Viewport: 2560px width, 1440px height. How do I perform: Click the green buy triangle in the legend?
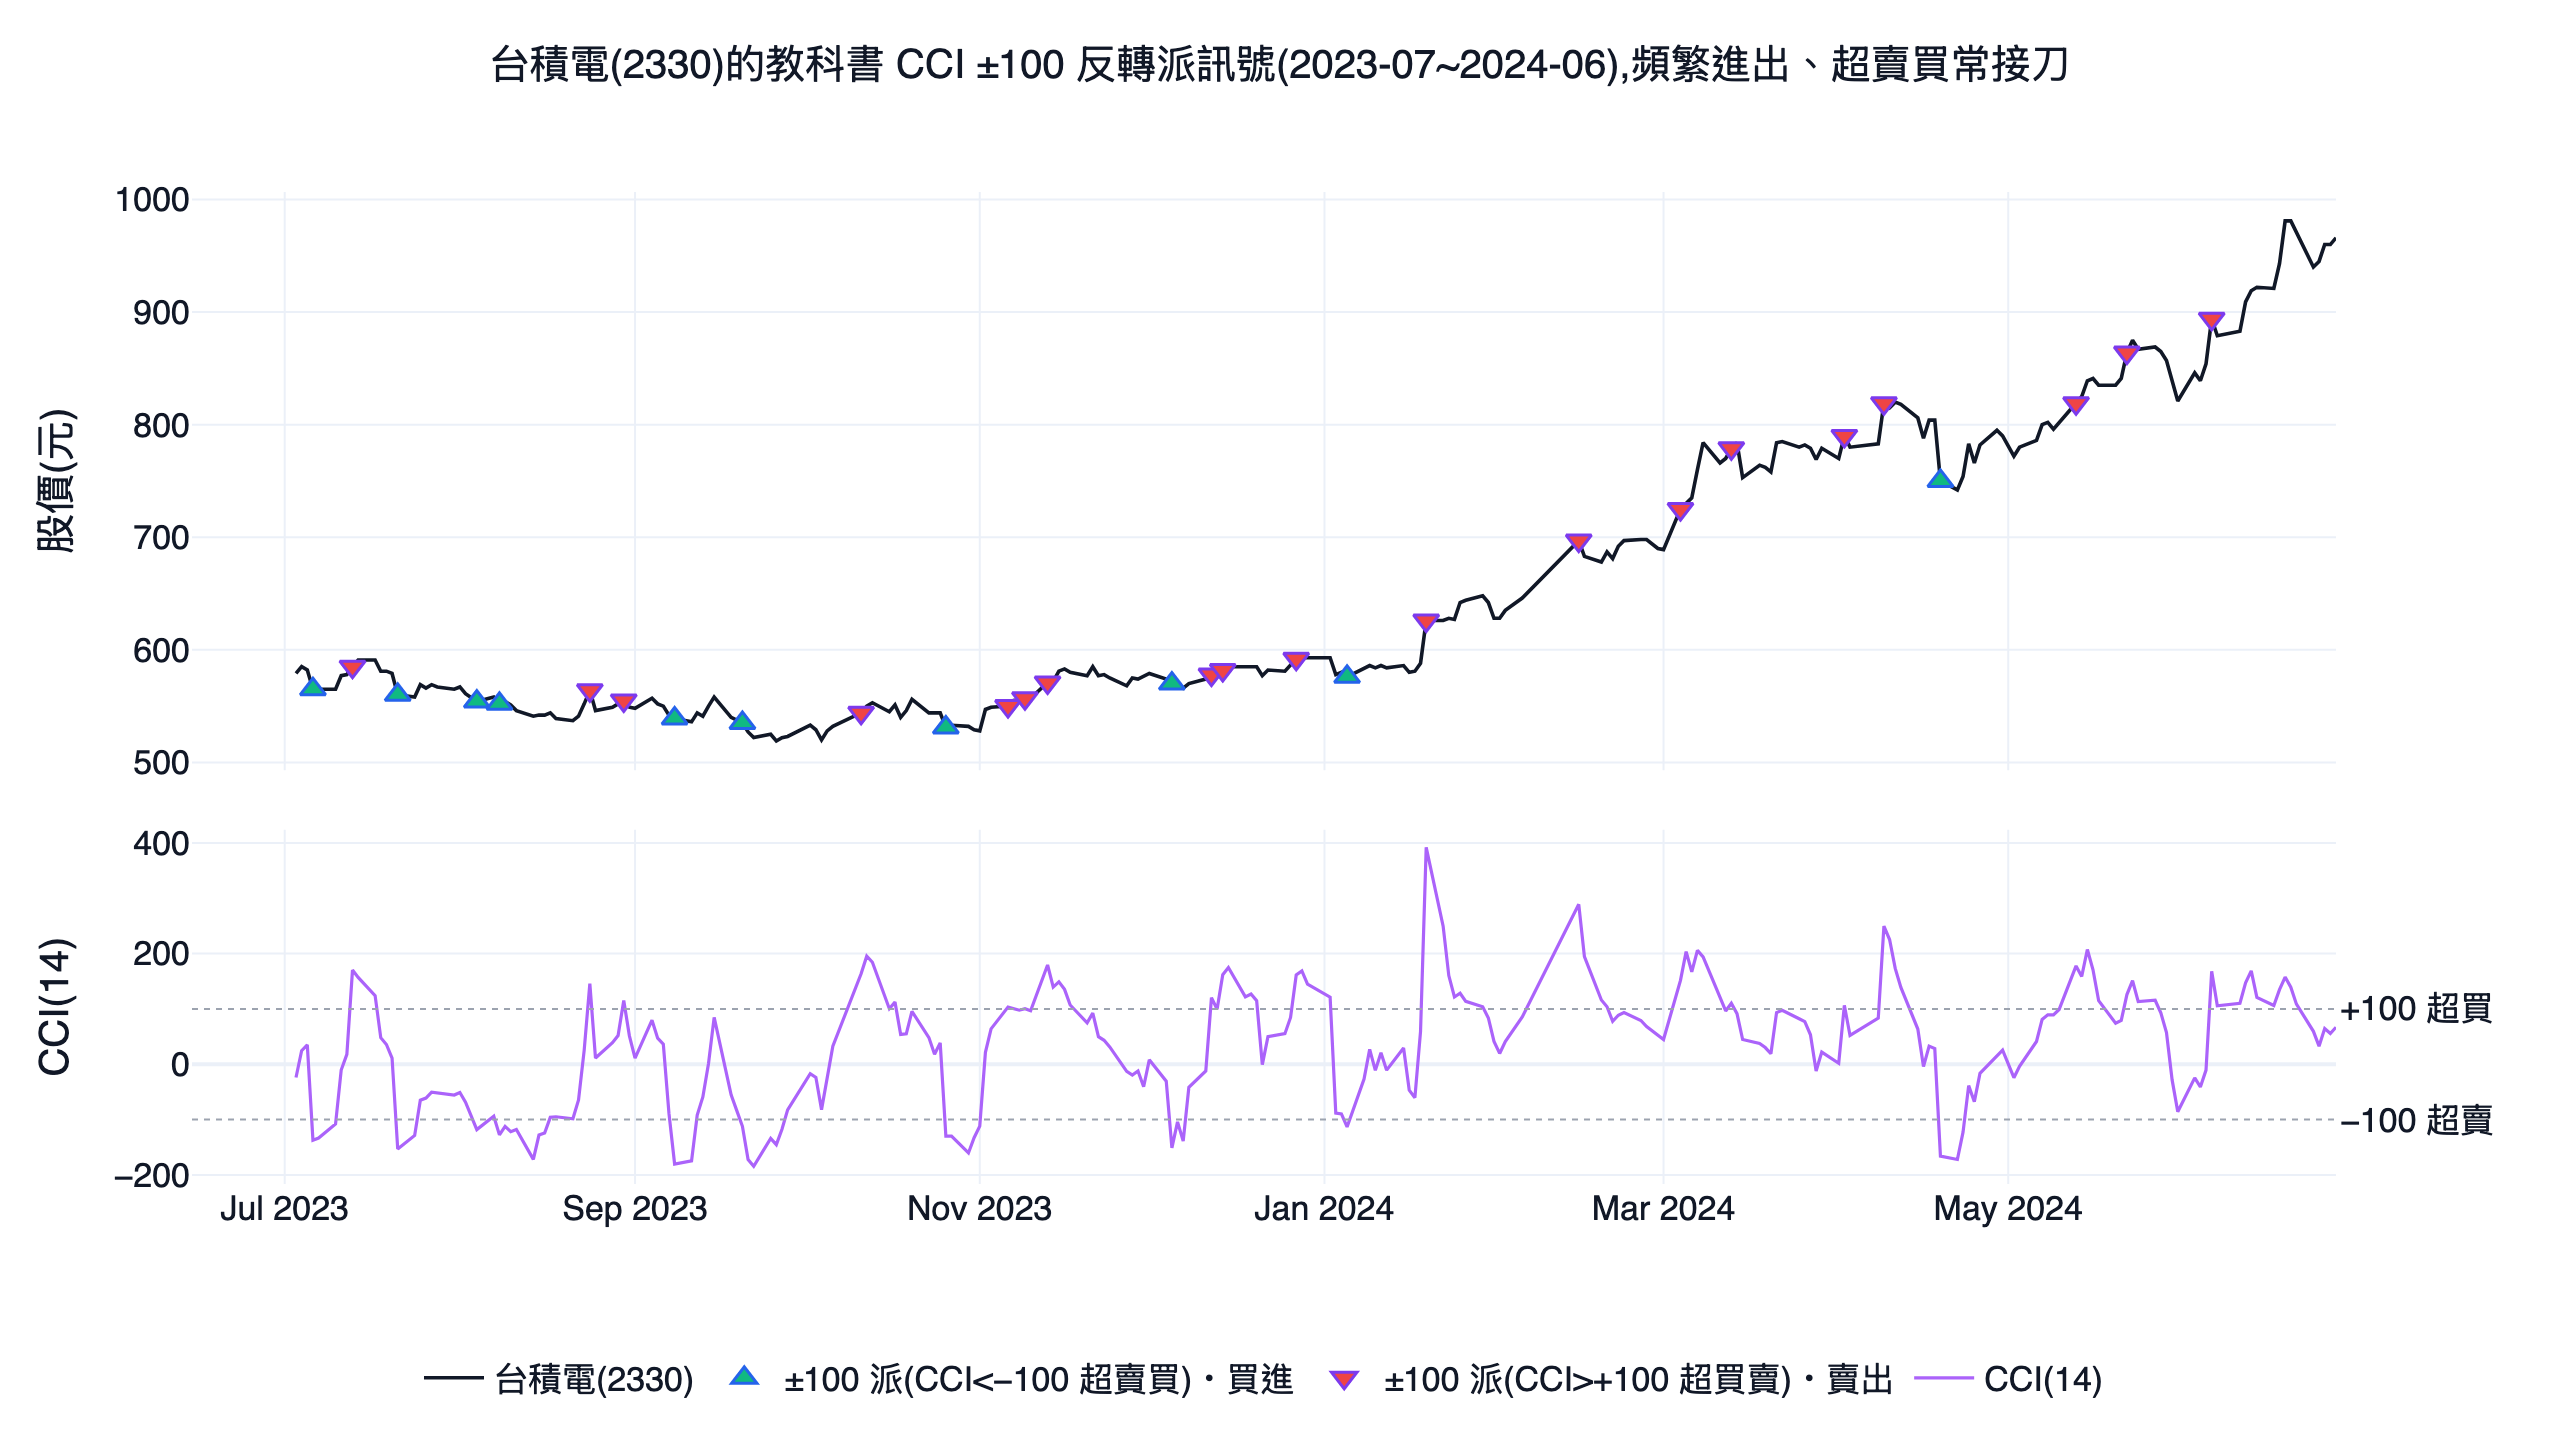[x=744, y=1377]
